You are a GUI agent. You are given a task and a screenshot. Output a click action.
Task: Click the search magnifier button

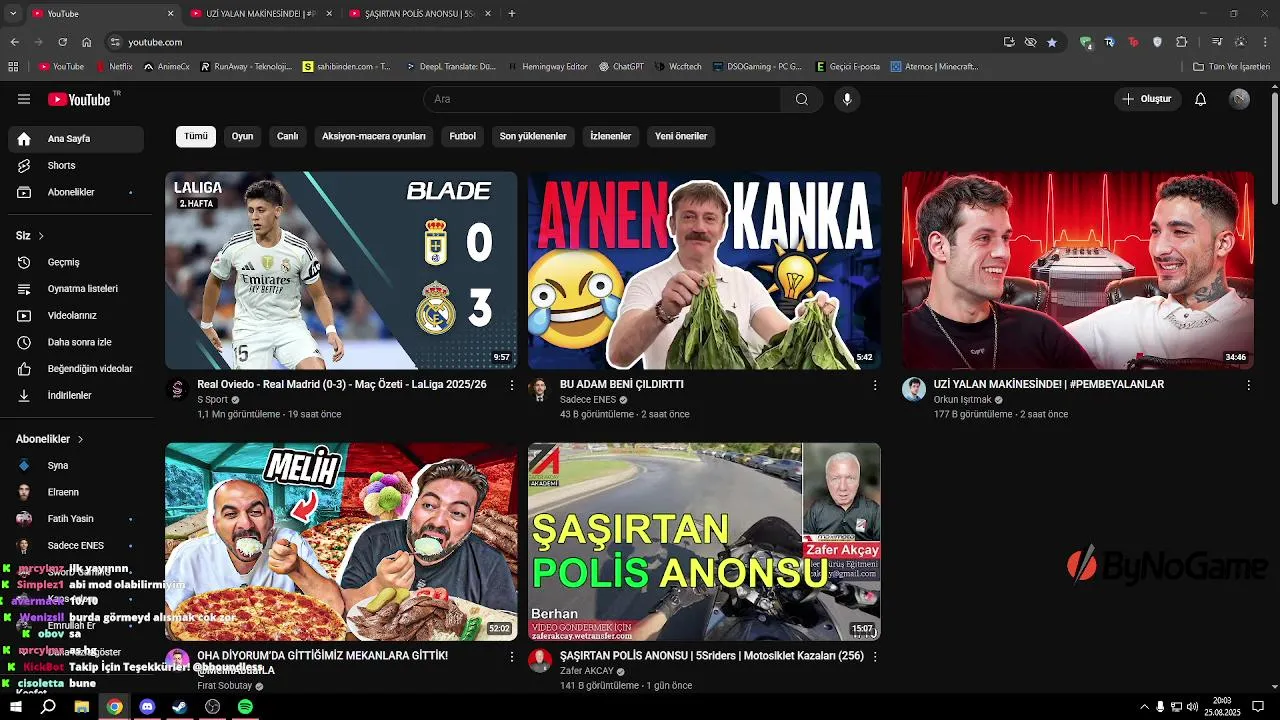(801, 99)
